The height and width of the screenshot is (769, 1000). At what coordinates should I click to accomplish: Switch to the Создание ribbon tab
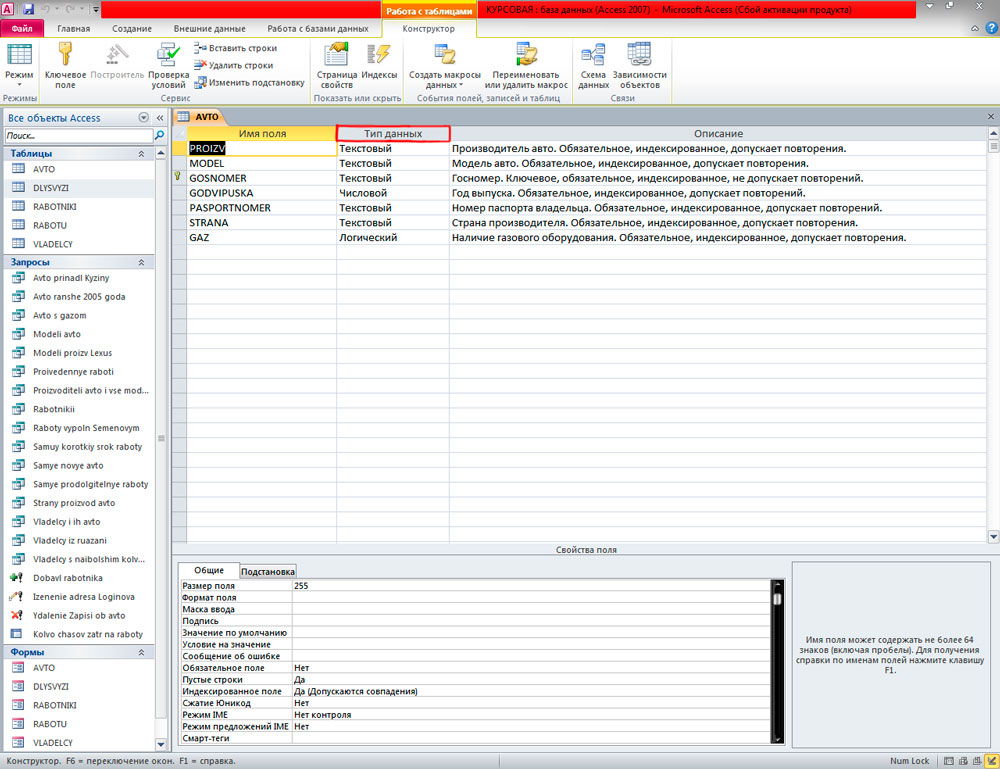132,29
